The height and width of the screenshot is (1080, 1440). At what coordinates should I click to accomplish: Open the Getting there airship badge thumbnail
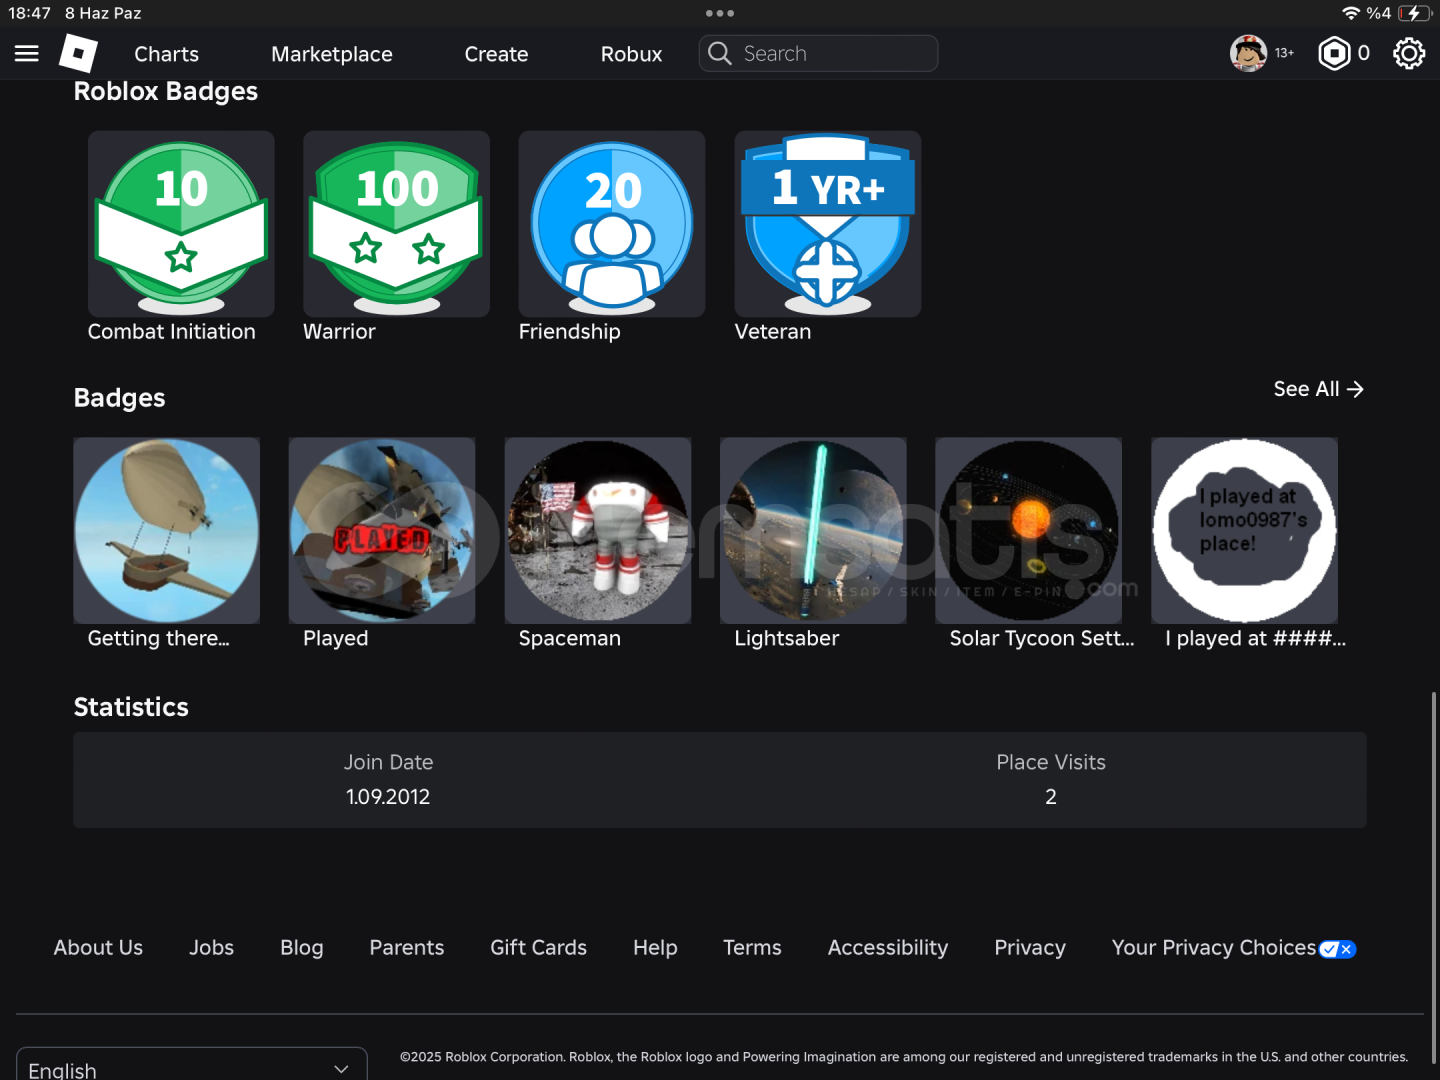click(x=167, y=531)
